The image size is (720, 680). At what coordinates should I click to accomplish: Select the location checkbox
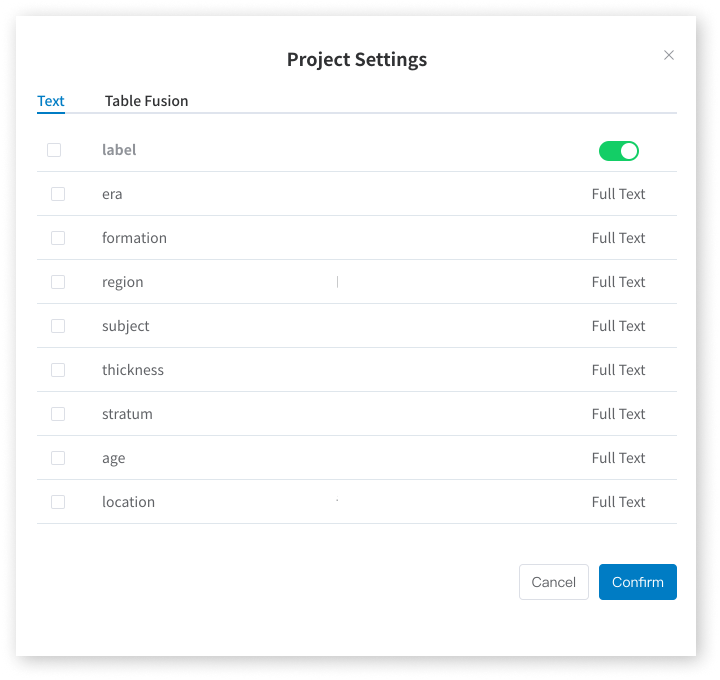tap(58, 502)
